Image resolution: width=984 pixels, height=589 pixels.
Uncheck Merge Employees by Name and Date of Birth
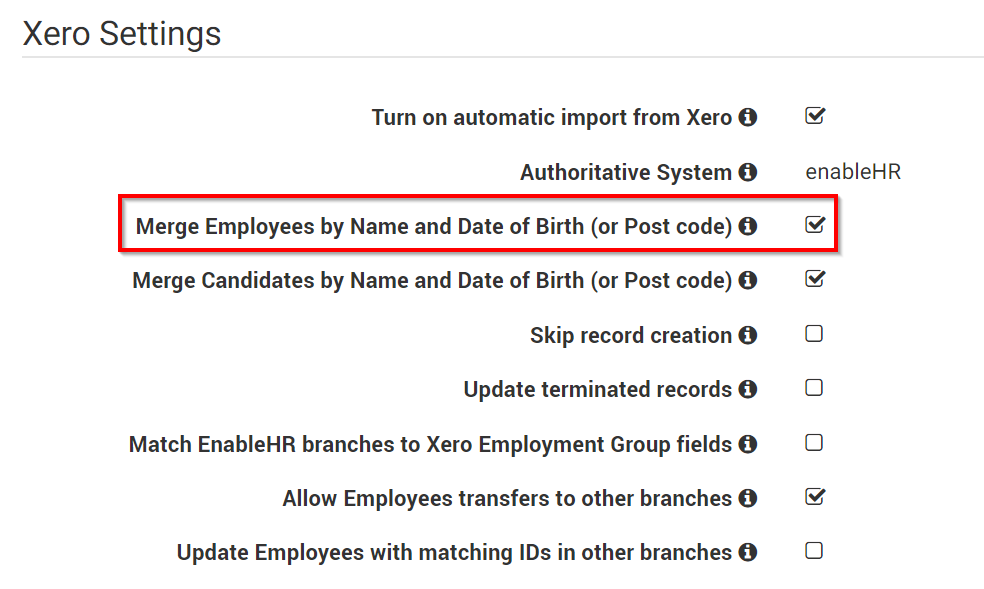point(815,225)
